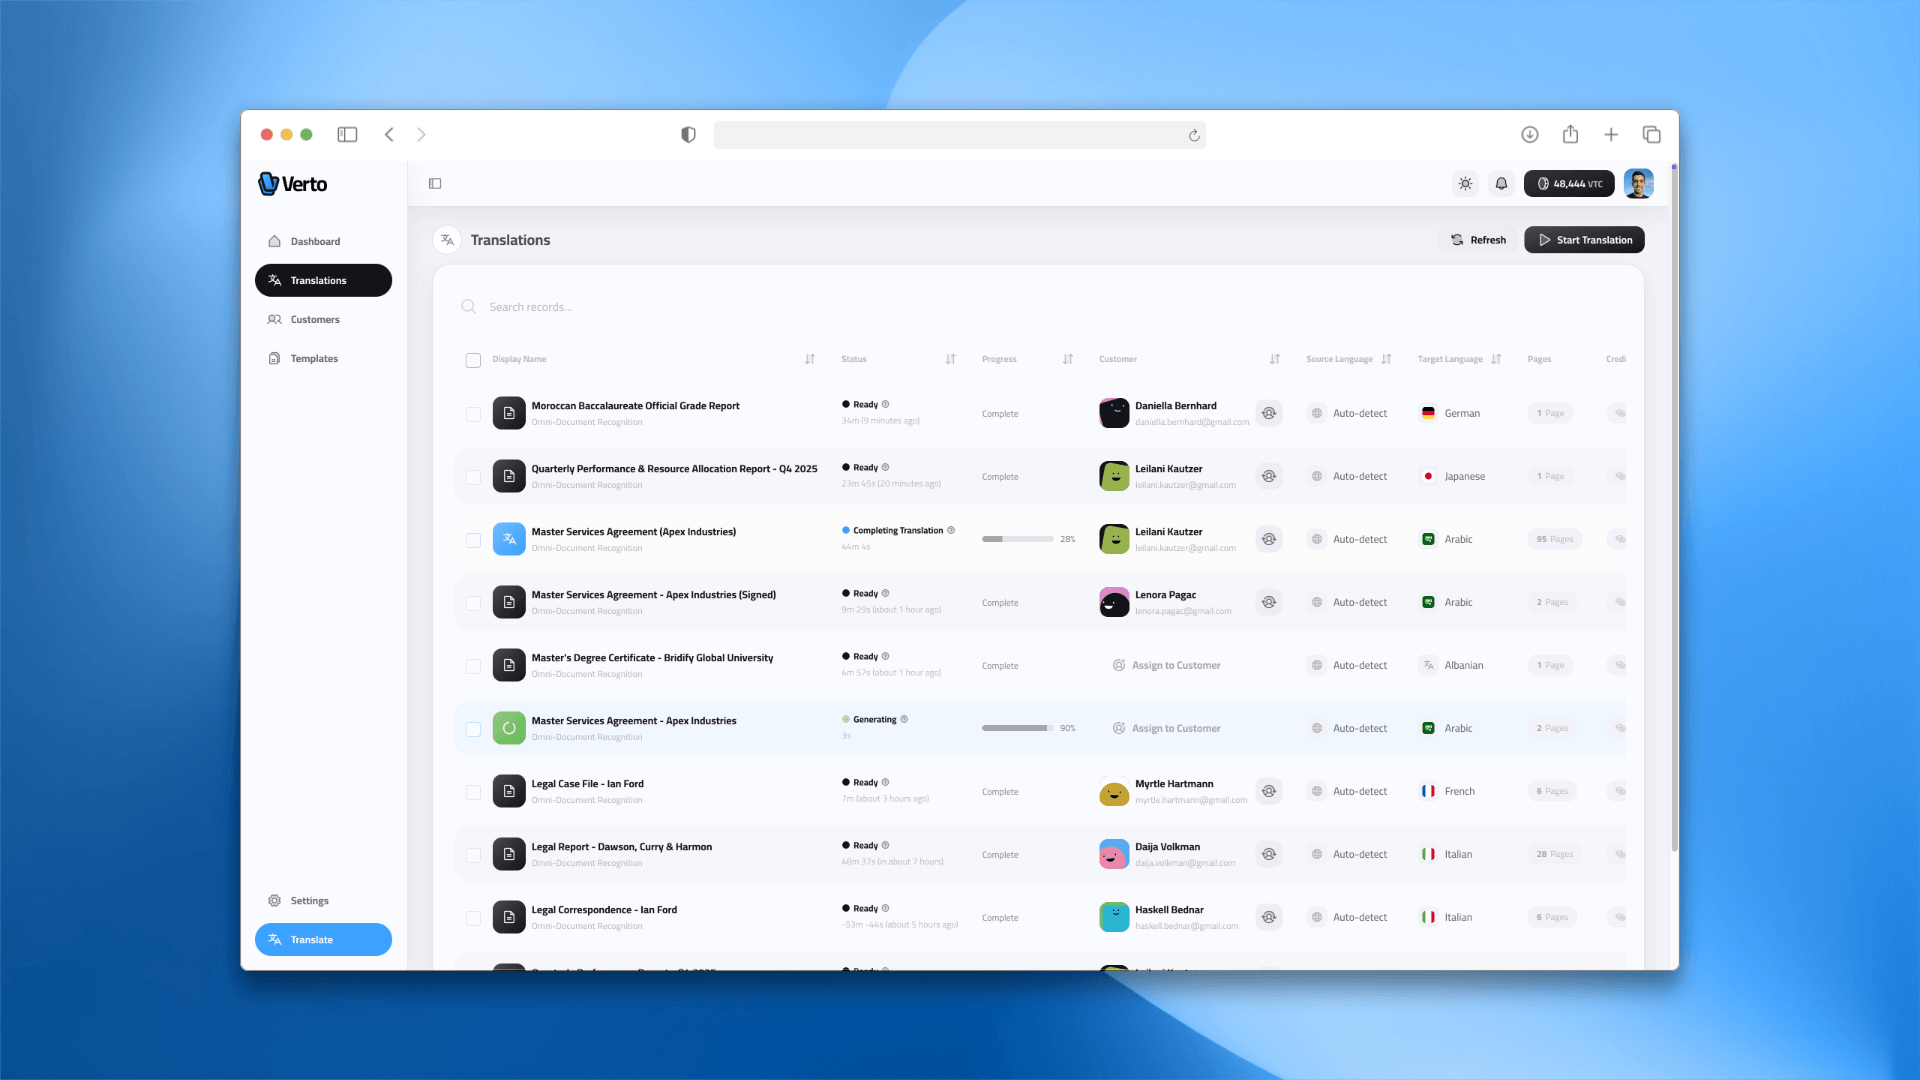Open Templates from the sidebar

[x=314, y=359]
